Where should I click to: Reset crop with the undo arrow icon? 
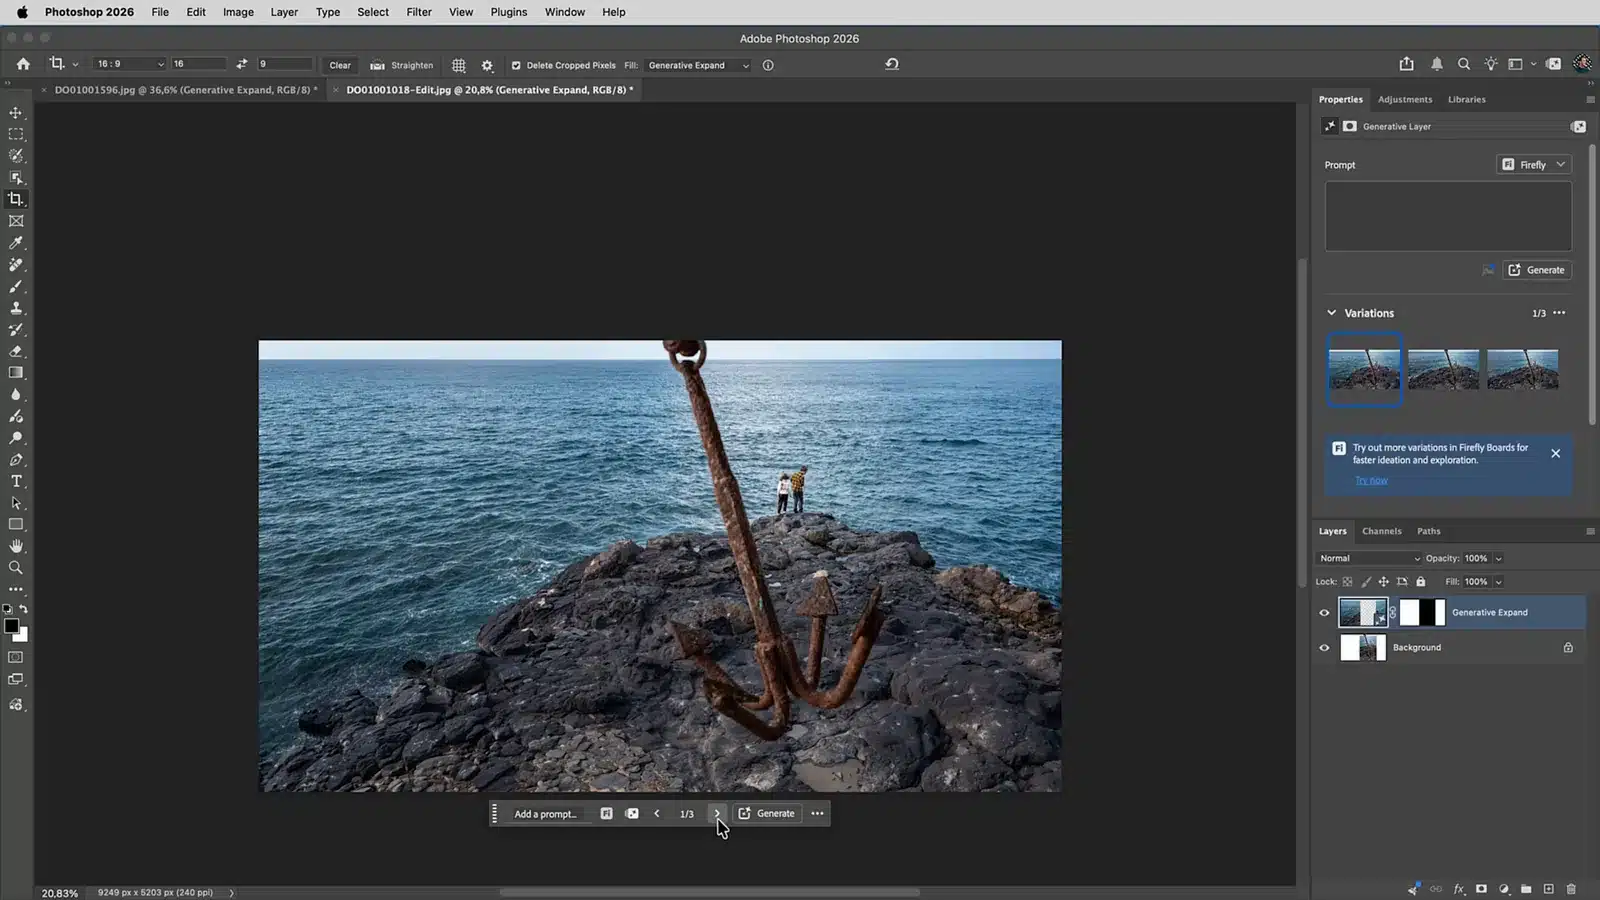[892, 64]
